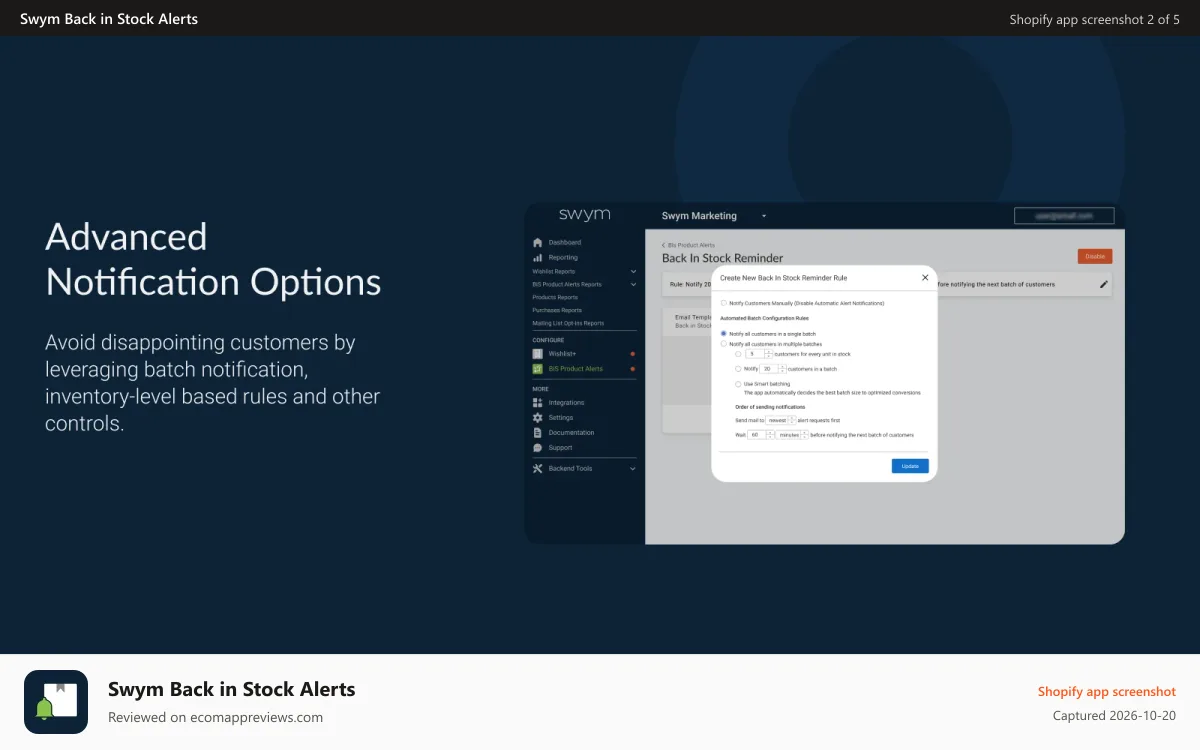
Task: Open Backend Tools in the sidebar
Action: [570, 469]
